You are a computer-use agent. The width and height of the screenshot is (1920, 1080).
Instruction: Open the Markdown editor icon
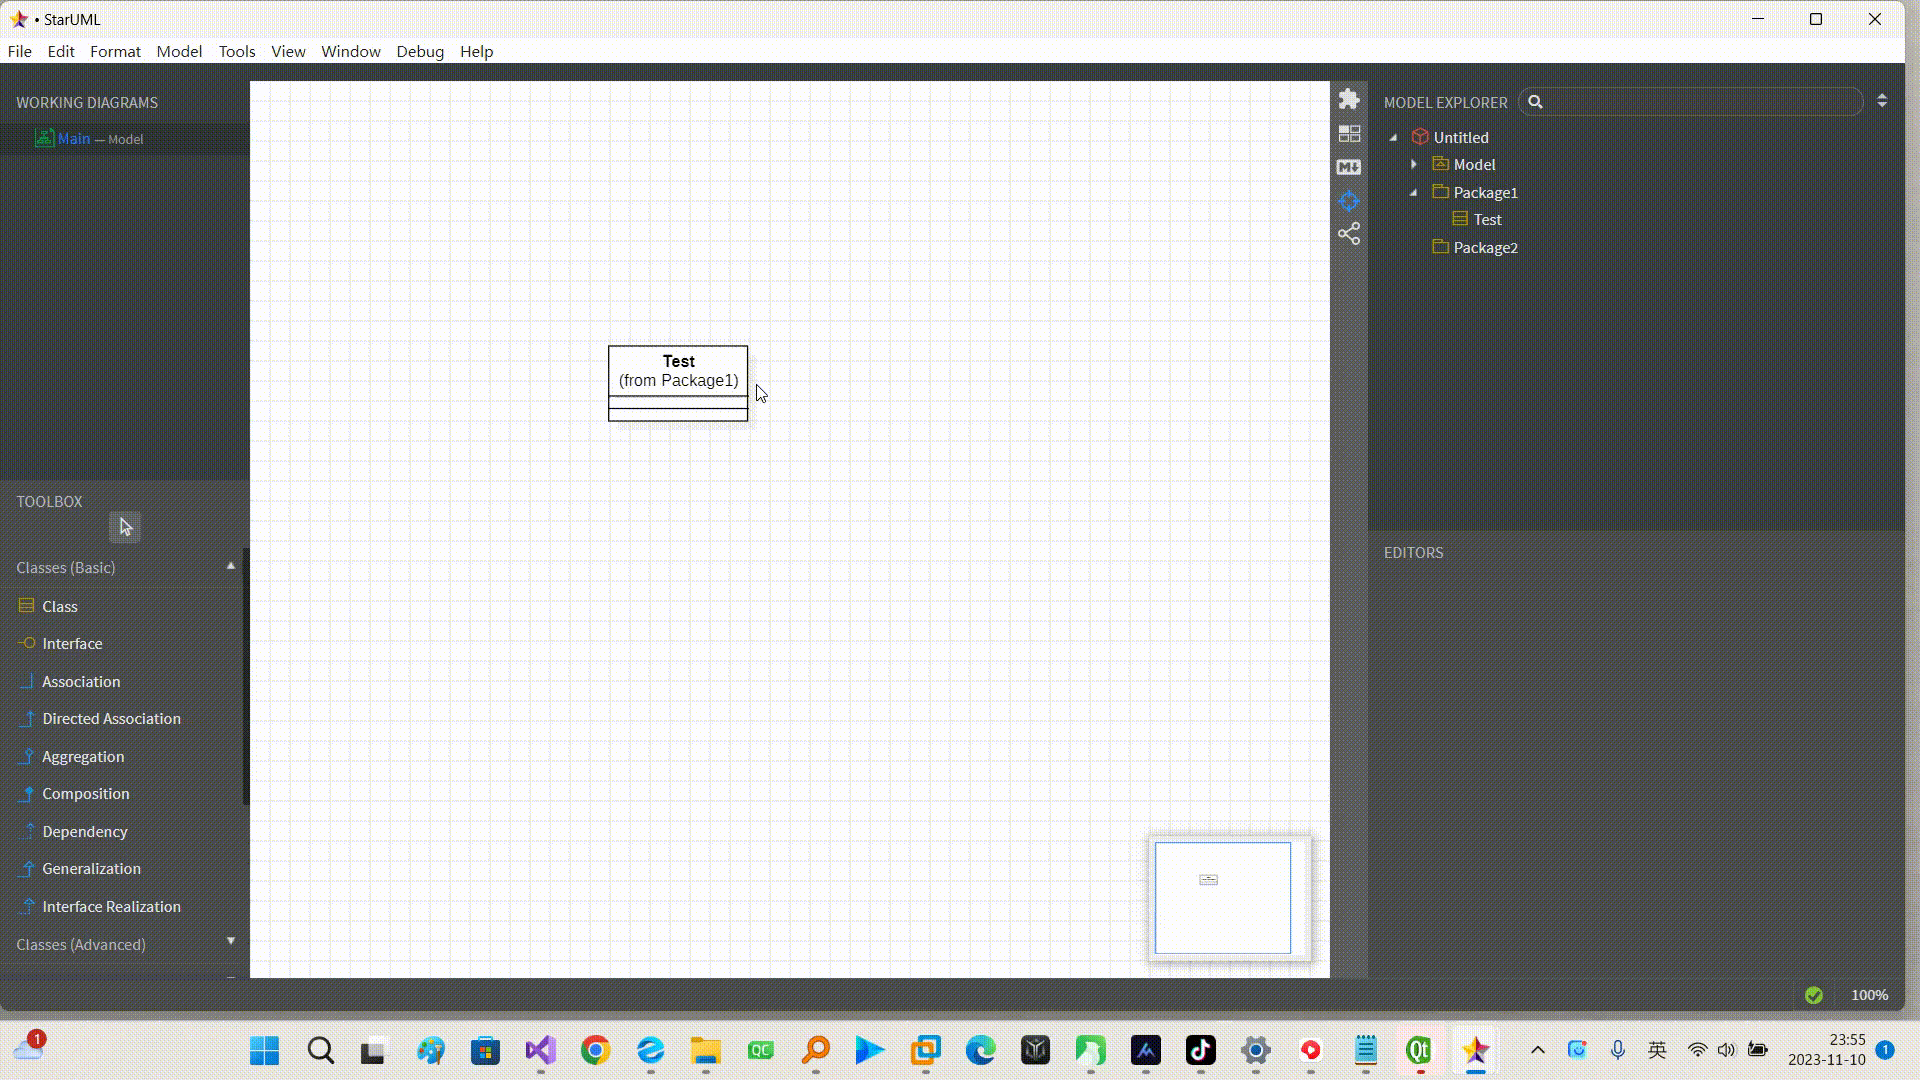coord(1349,167)
